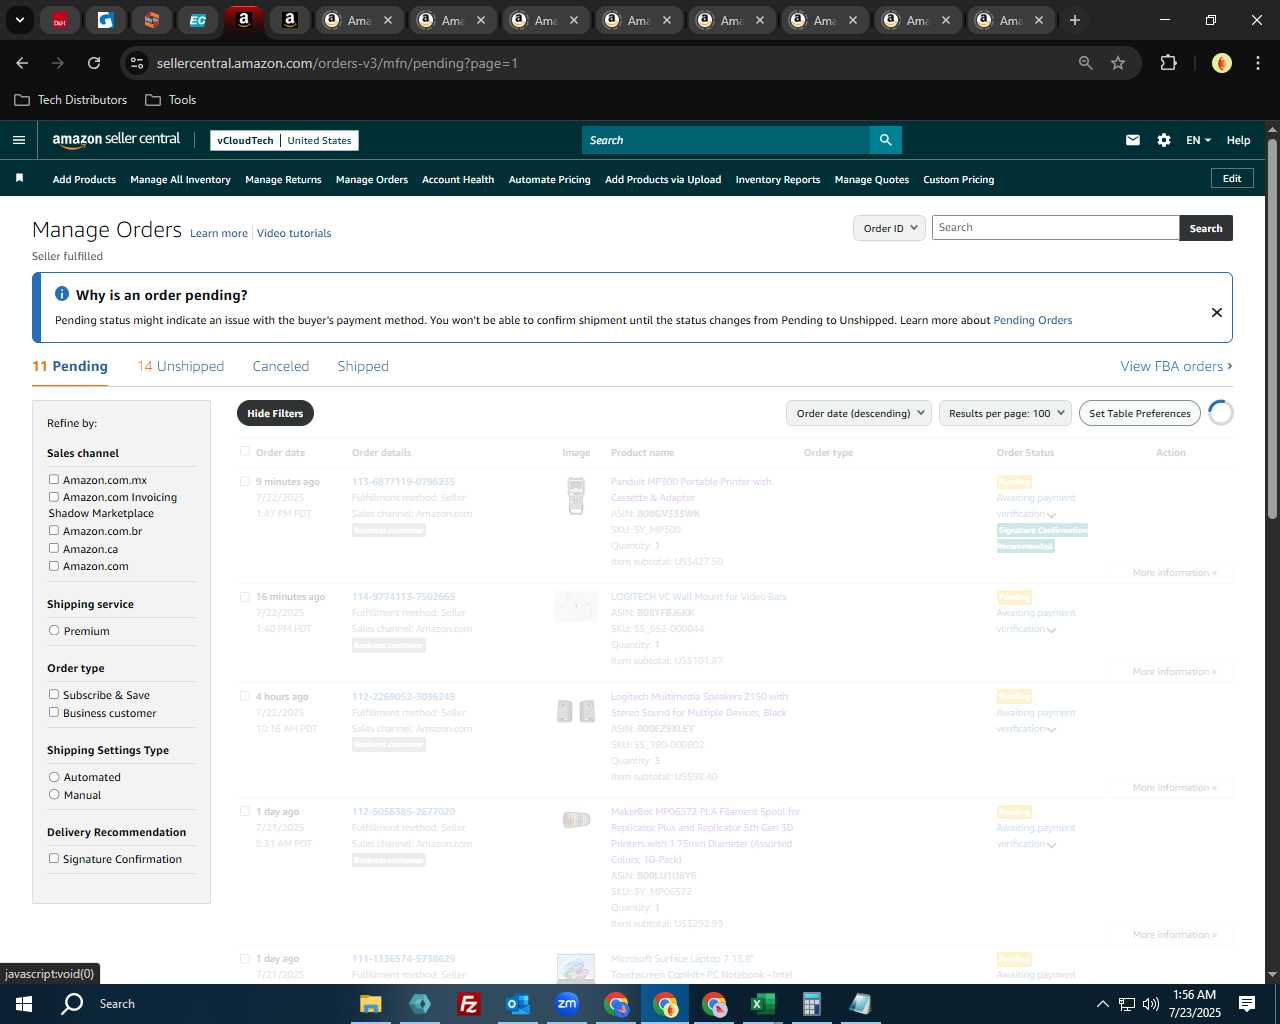Click the blue info icon

tap(62, 294)
